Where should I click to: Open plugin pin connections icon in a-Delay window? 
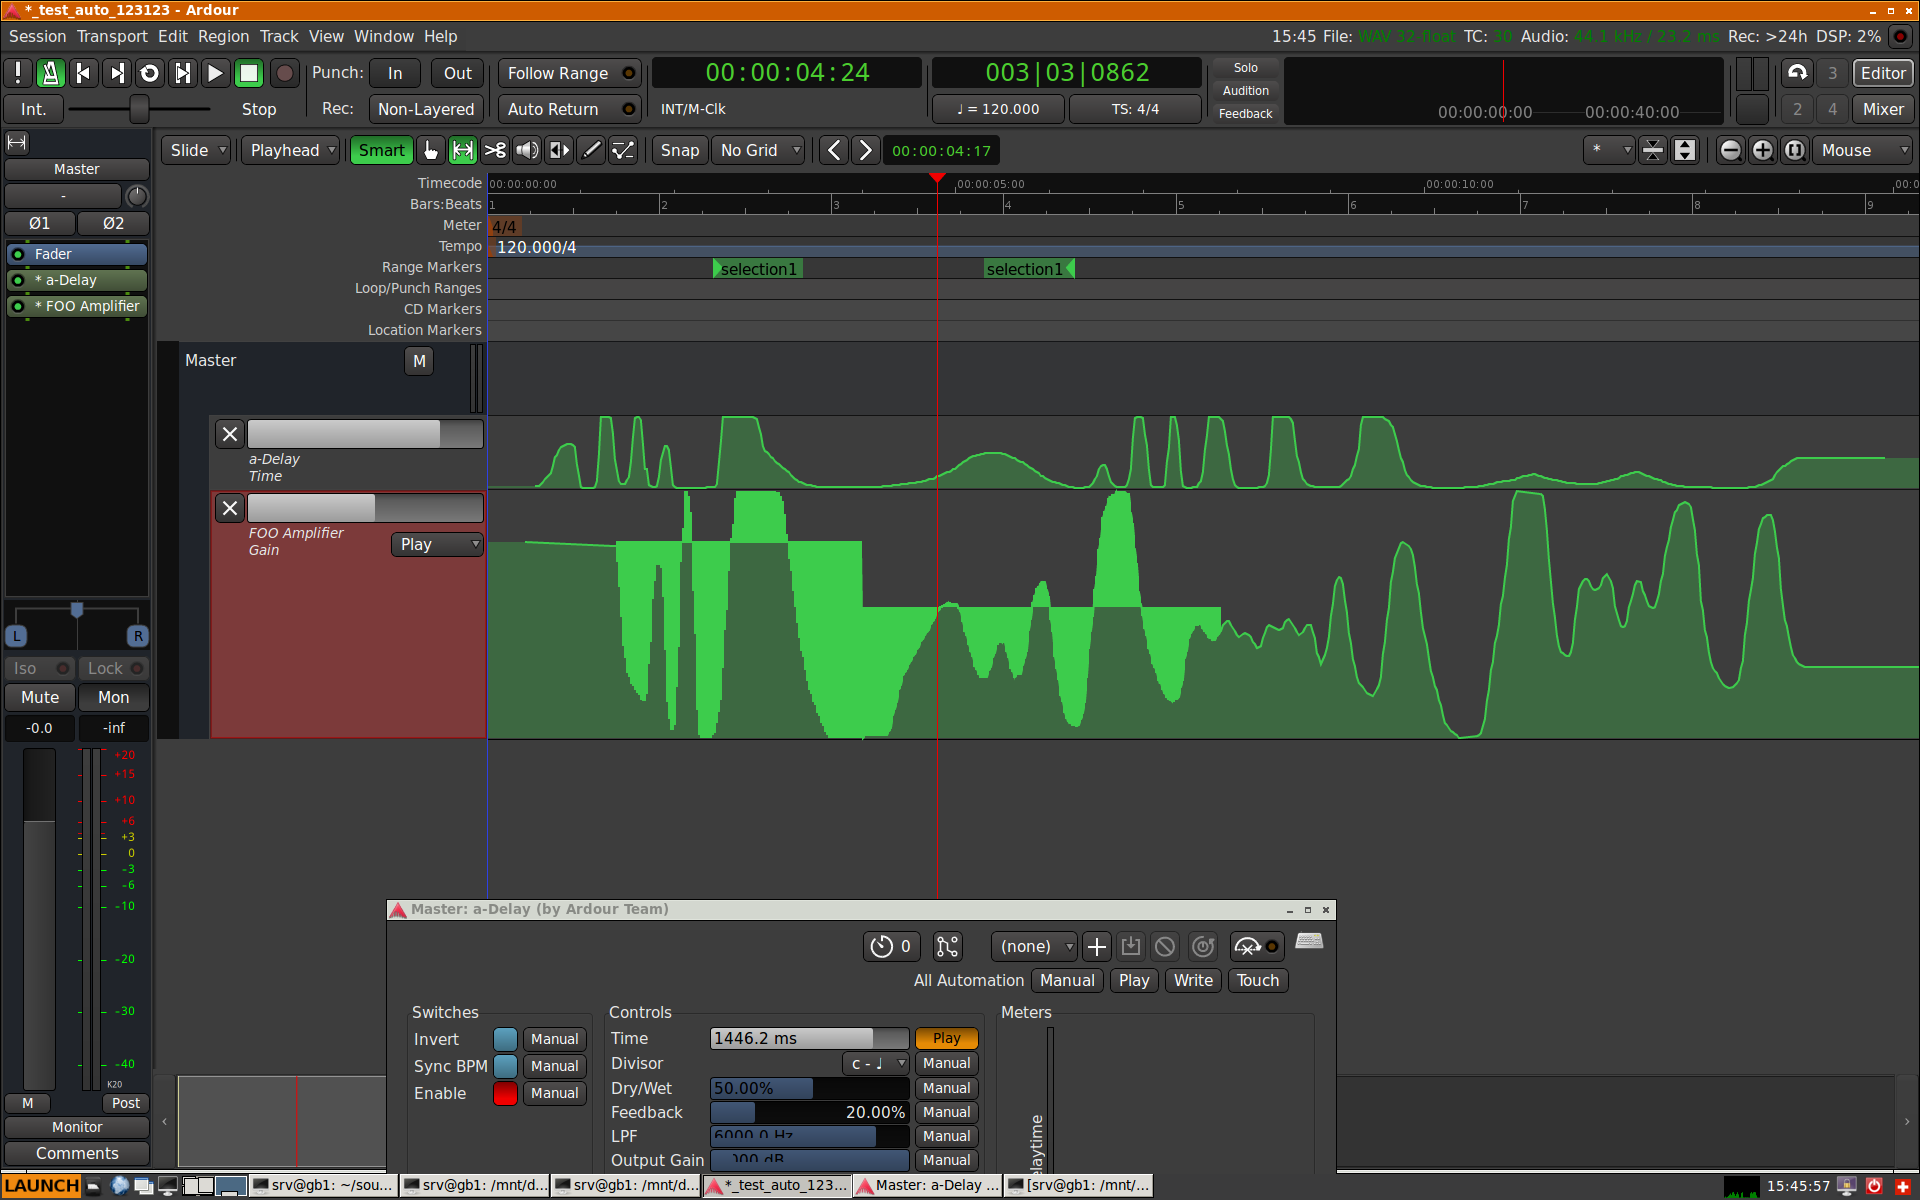(947, 946)
